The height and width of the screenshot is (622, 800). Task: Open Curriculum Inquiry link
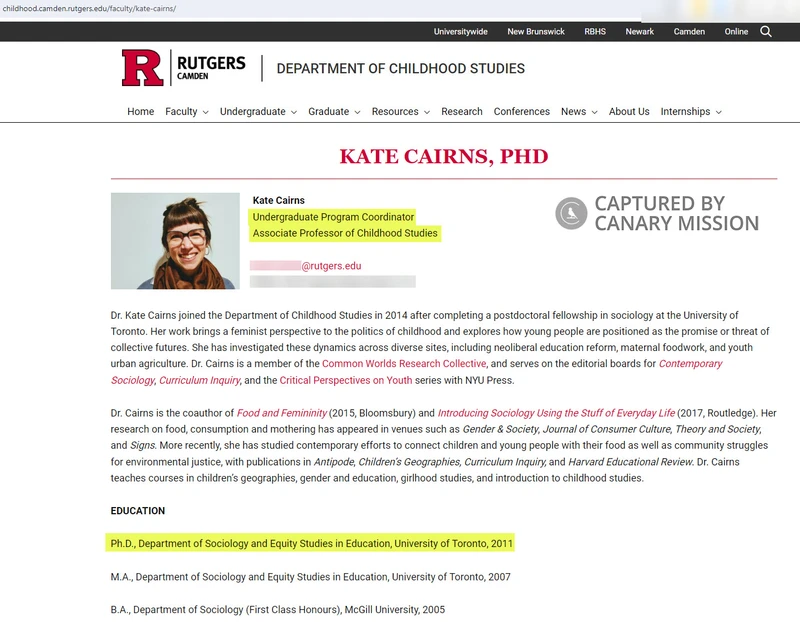coord(199,380)
